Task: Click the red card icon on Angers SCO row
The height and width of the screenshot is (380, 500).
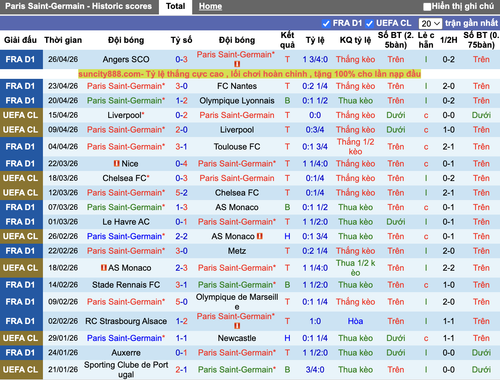Action: click(x=237, y=64)
